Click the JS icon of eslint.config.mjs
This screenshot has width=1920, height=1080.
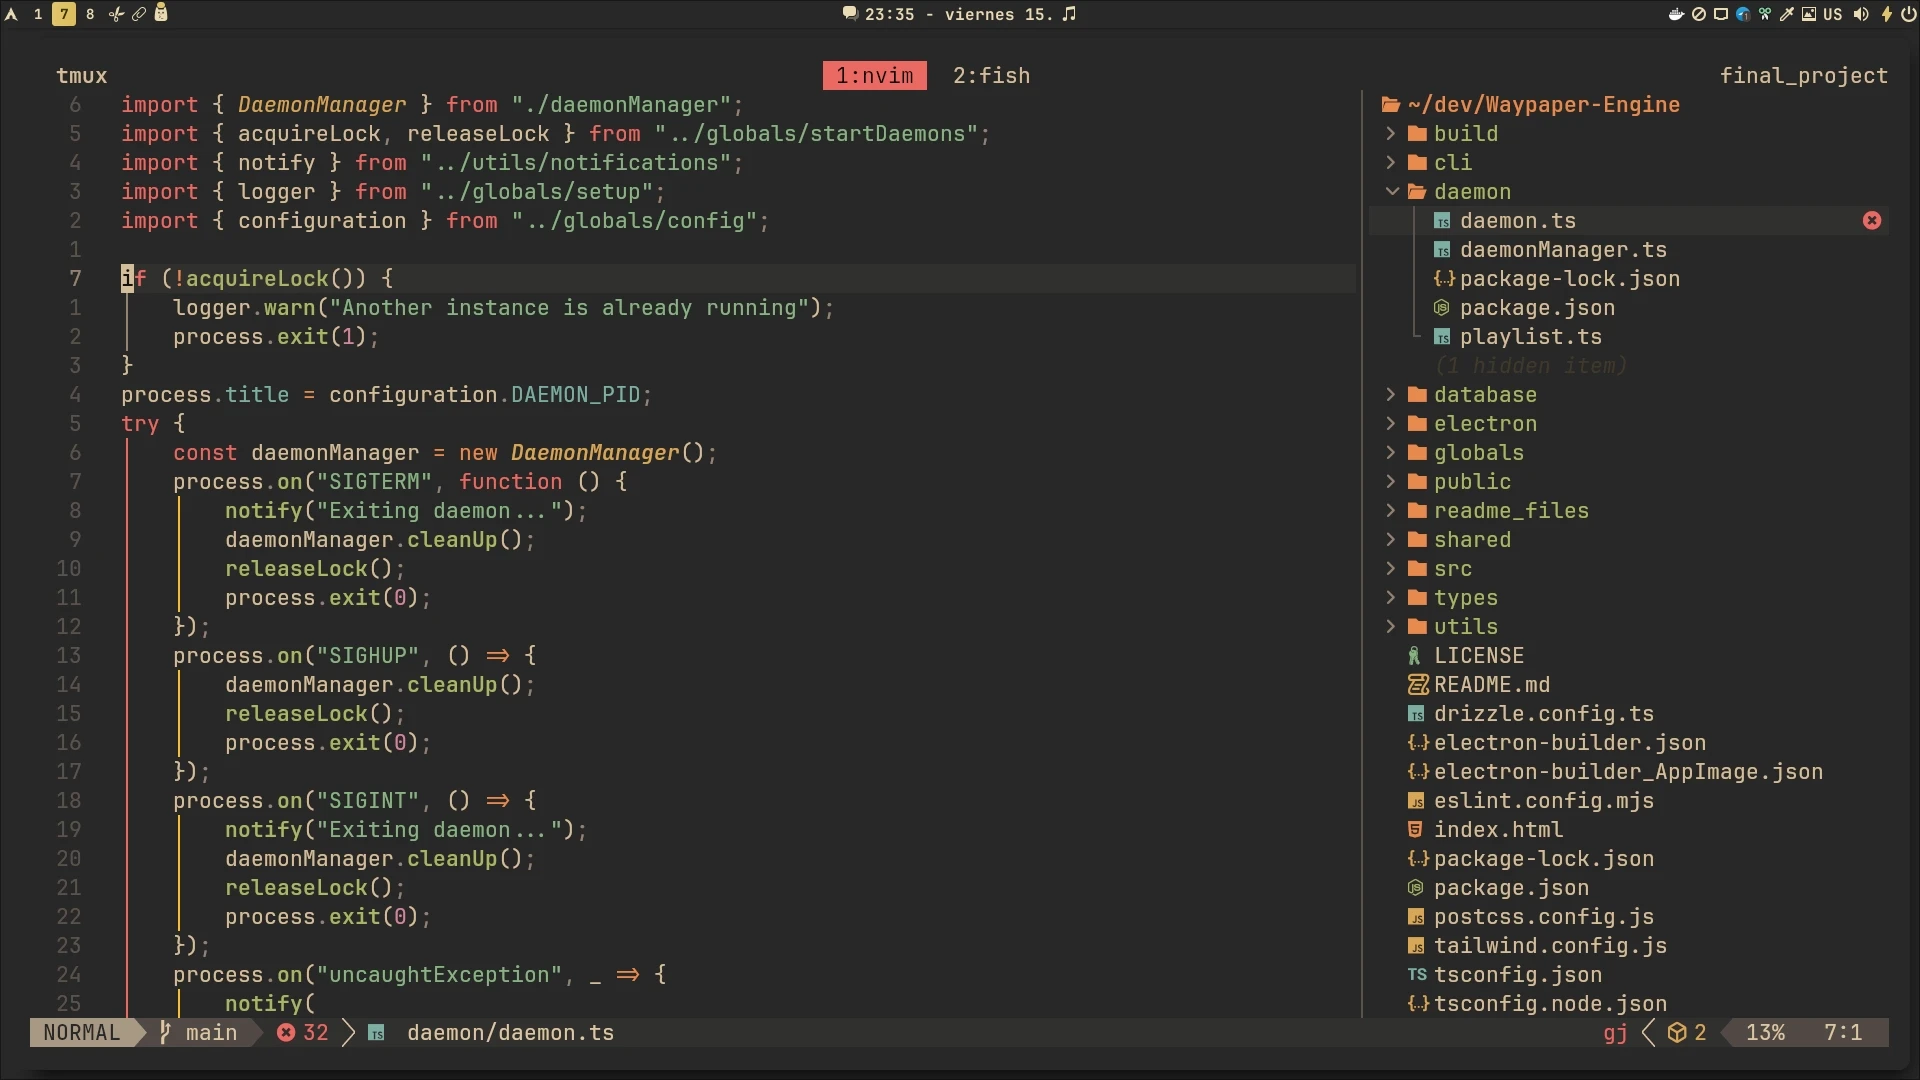[1416, 801]
